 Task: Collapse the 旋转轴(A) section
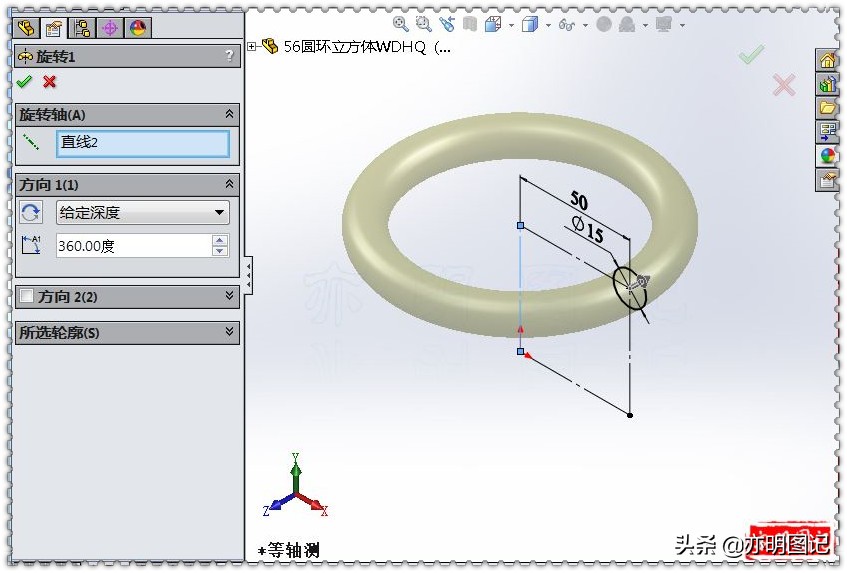(x=230, y=114)
